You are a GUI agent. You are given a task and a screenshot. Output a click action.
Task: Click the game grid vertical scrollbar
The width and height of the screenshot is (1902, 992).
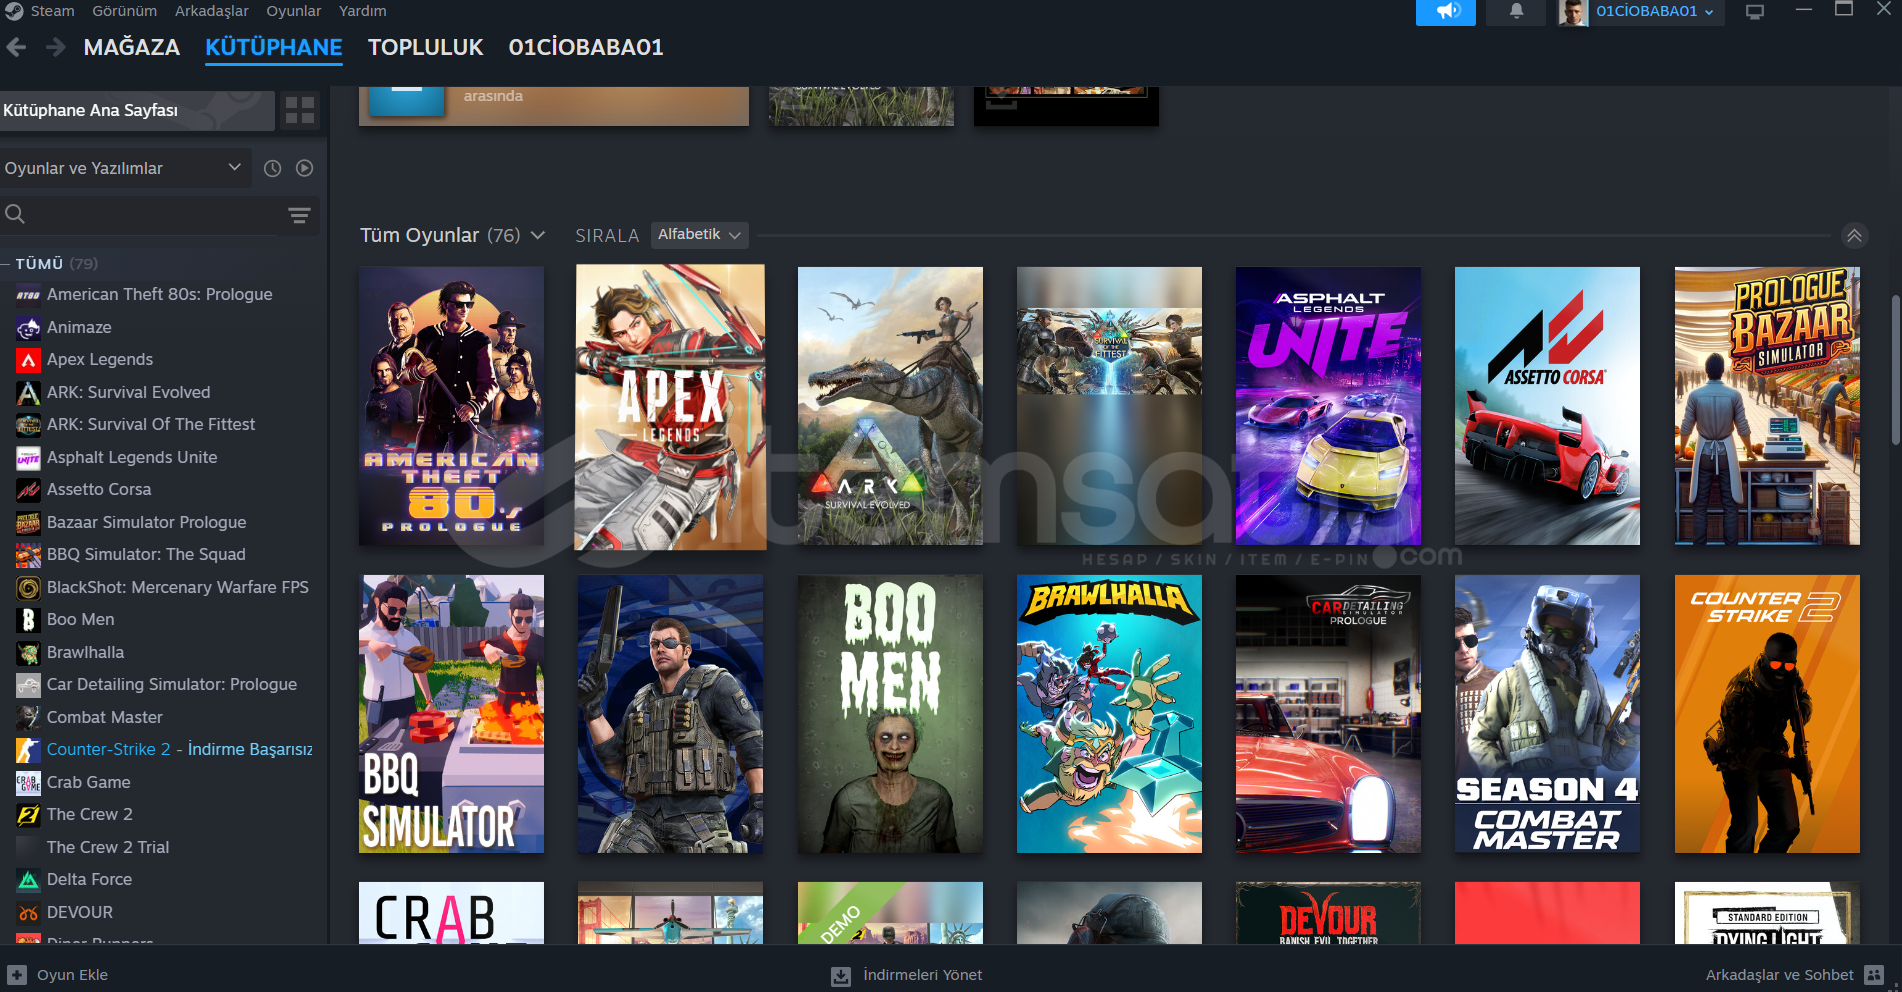click(1895, 370)
